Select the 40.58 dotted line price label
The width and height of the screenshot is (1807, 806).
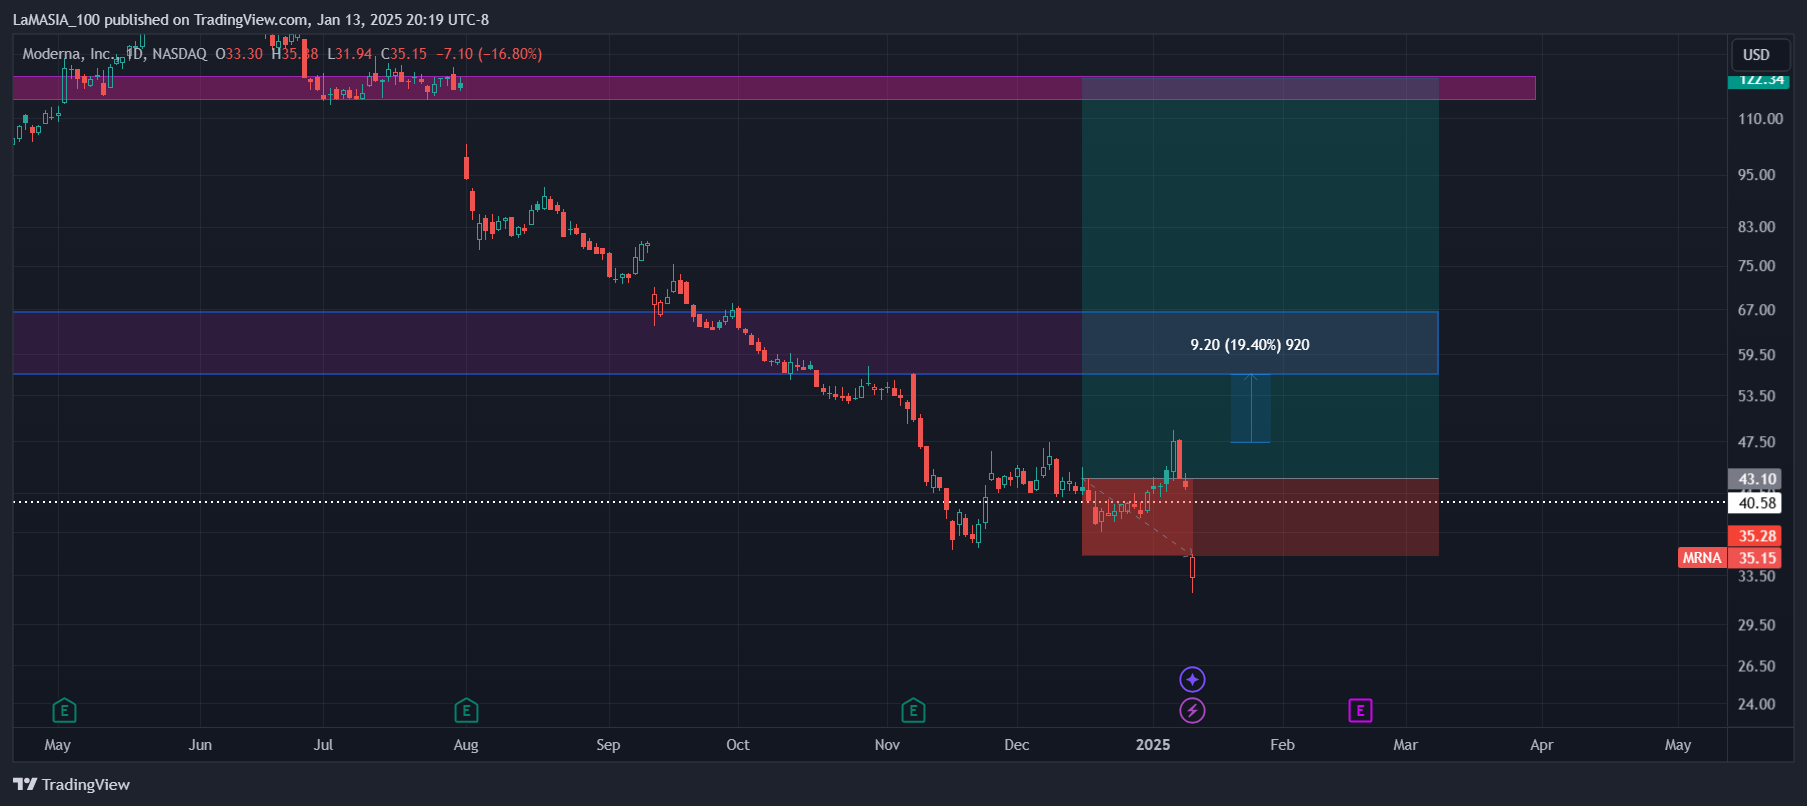pyautogui.click(x=1757, y=503)
